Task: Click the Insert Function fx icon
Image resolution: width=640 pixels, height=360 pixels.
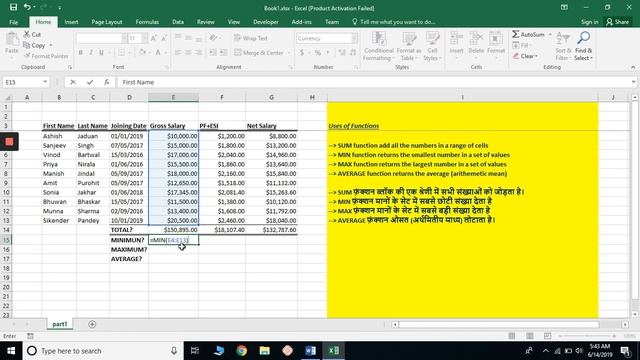Action: [x=107, y=82]
